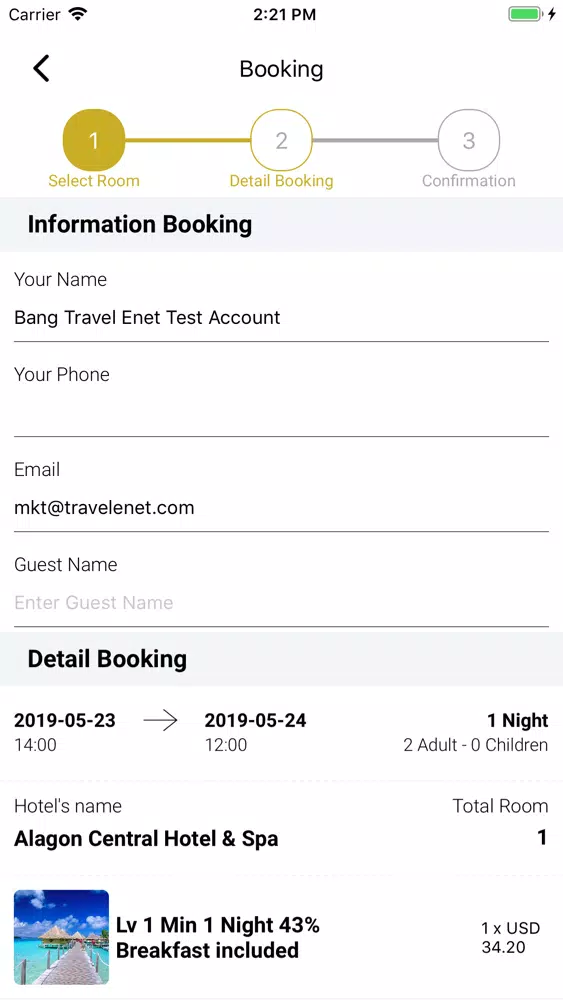
Task: Select step 2 Detail Booking circle
Action: pyautogui.click(x=281, y=140)
